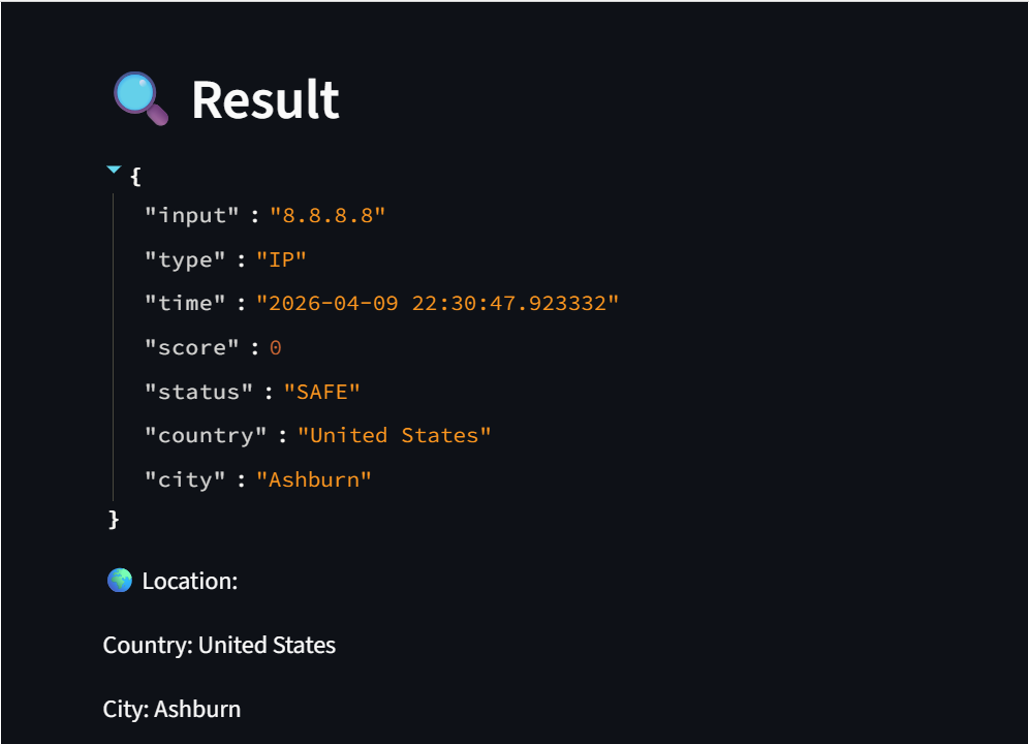Click the 2026-04-09 timestamp value
This screenshot has height=744, width=1029.
(x=437, y=303)
